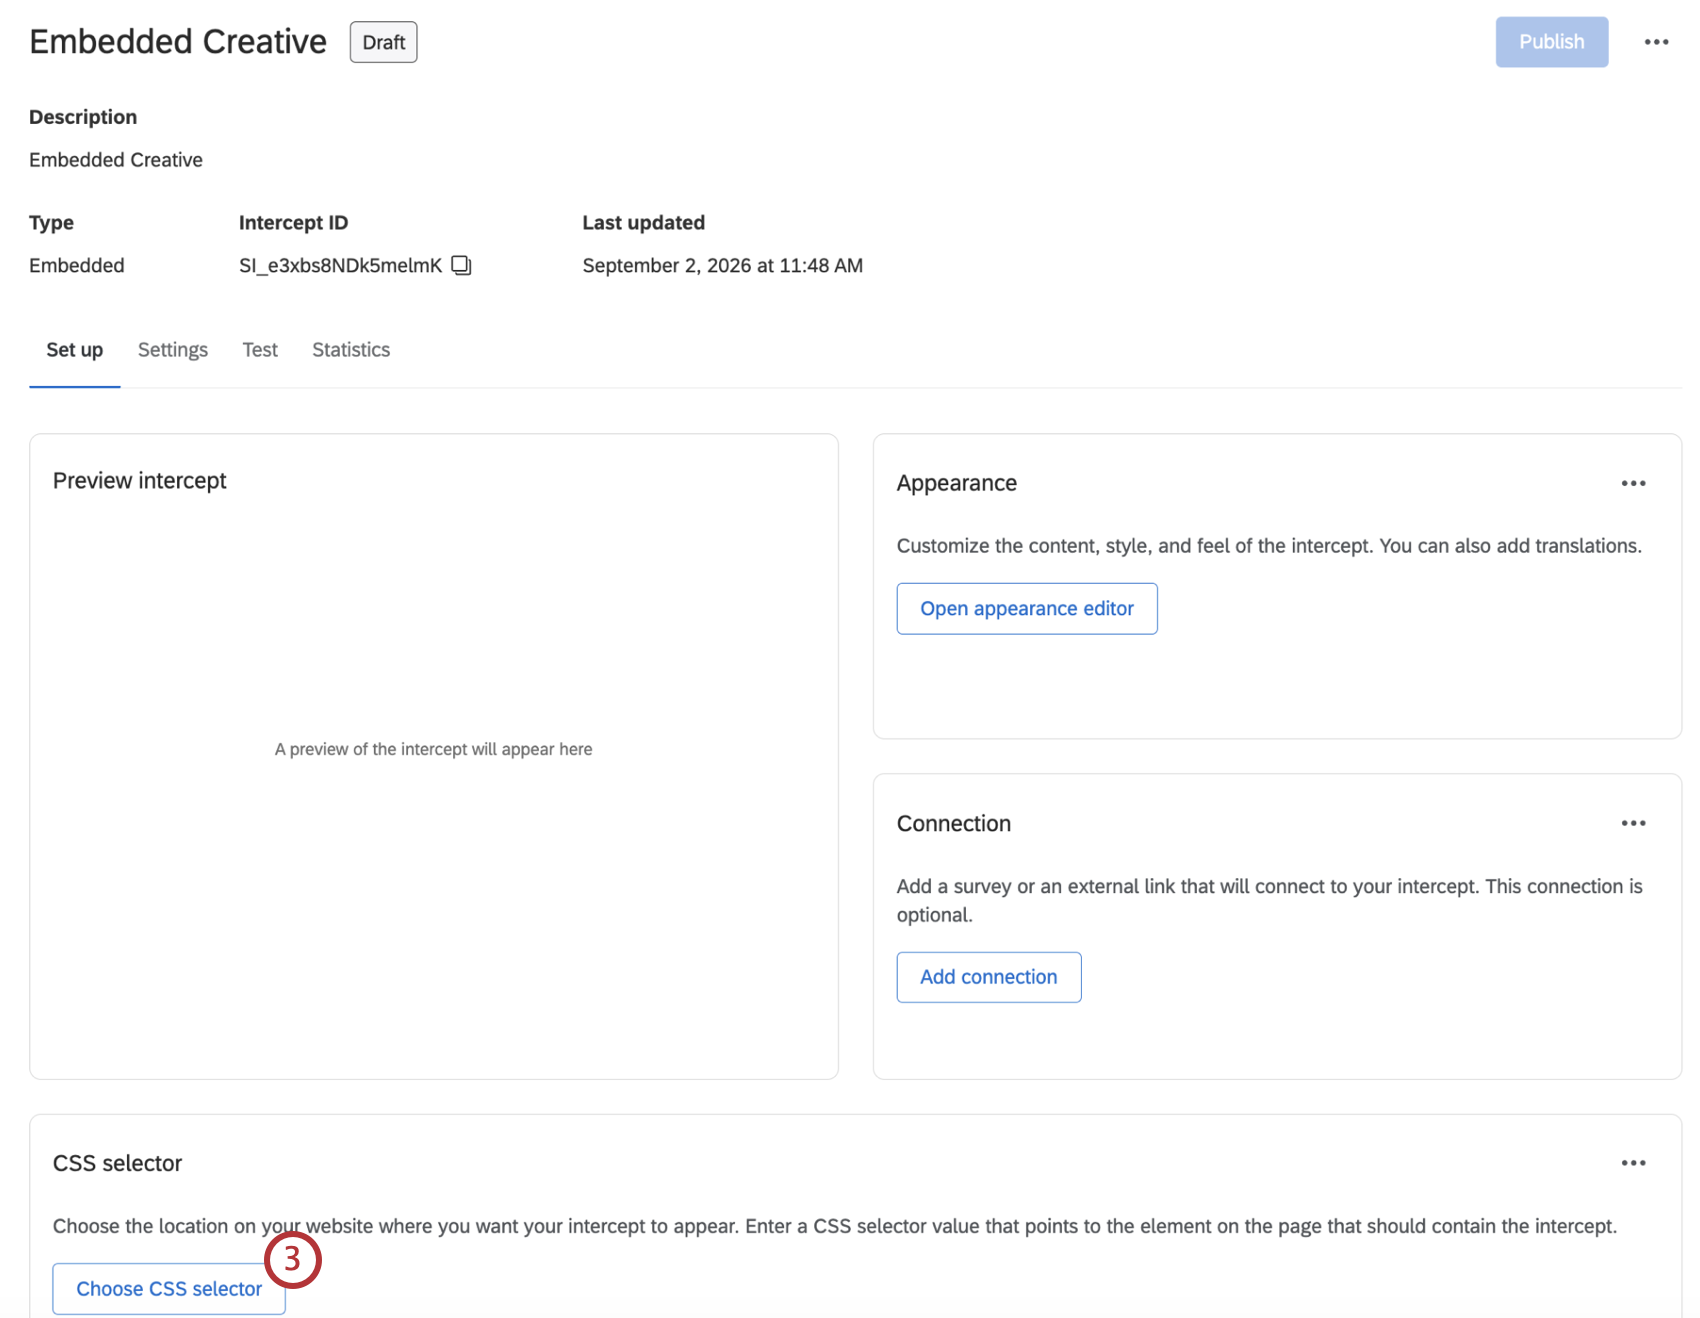View the Statistics tab
The image size is (1700, 1318).
pyautogui.click(x=351, y=350)
